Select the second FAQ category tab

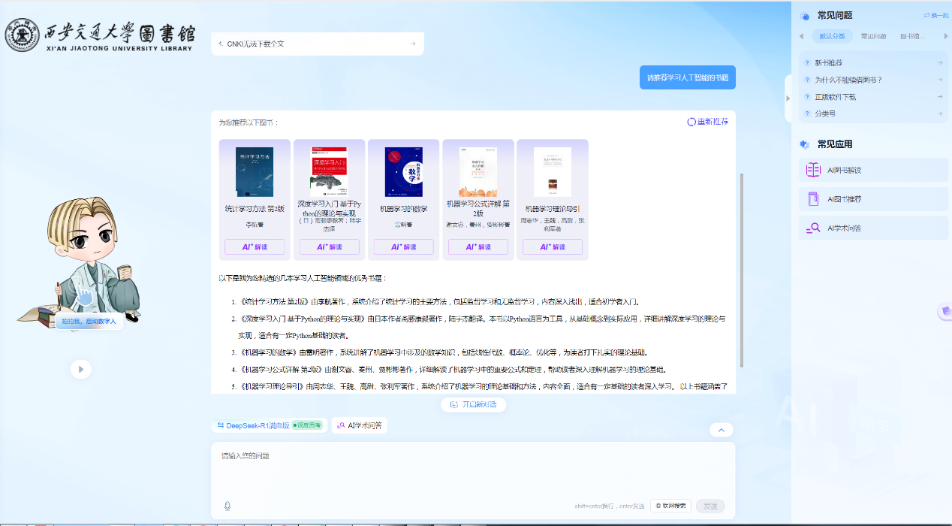[x=873, y=36]
